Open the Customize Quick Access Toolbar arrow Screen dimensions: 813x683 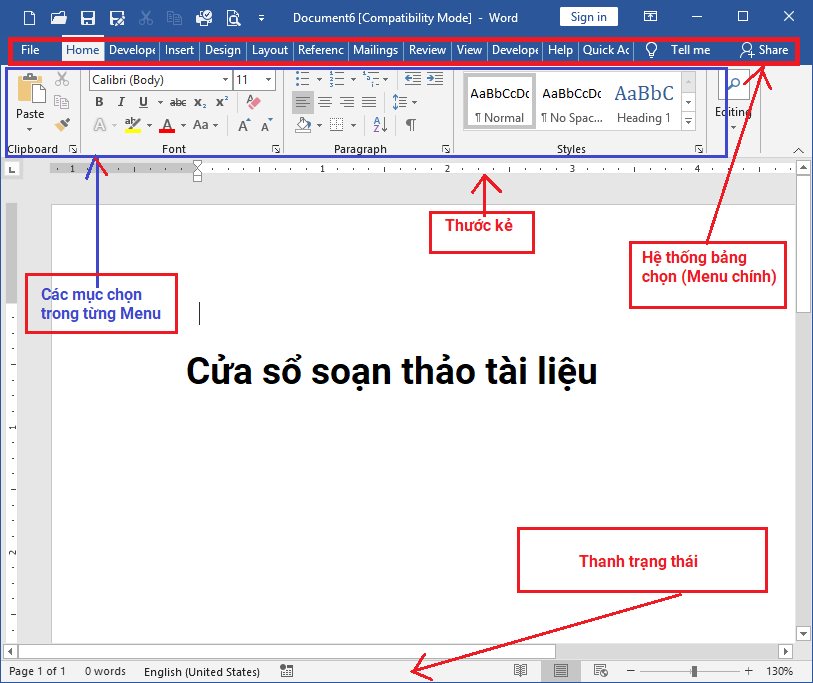[x=261, y=18]
